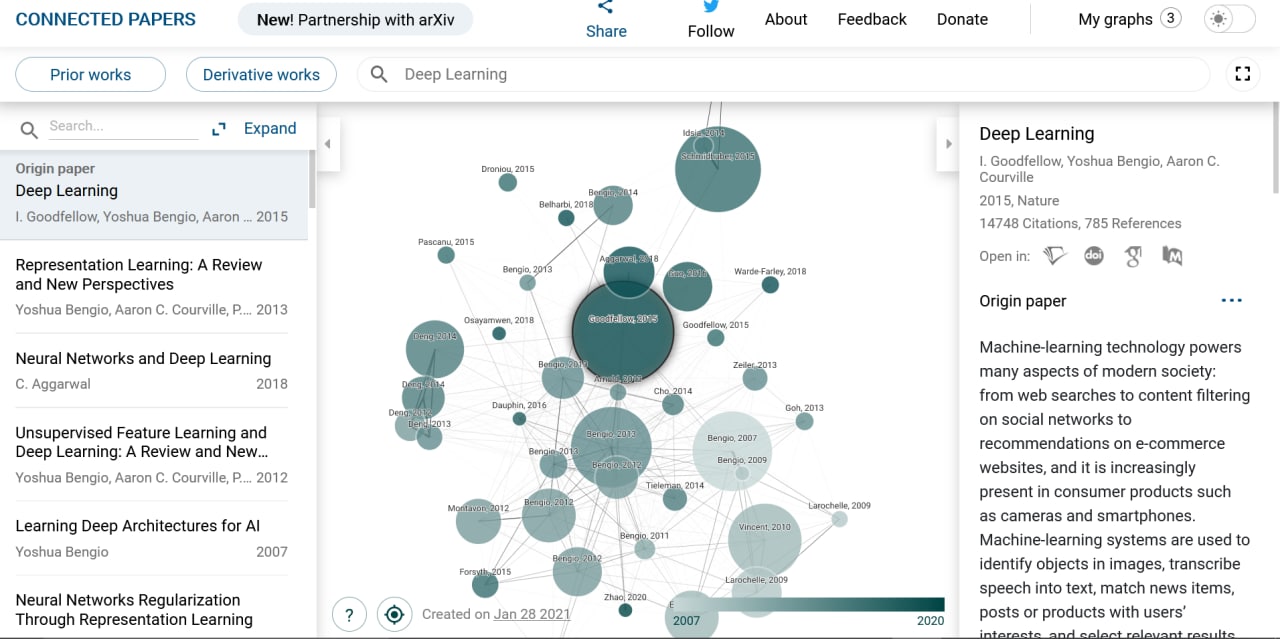The width and height of the screenshot is (1280, 639).
Task: Click the paper list Search field
Action: click(x=123, y=127)
